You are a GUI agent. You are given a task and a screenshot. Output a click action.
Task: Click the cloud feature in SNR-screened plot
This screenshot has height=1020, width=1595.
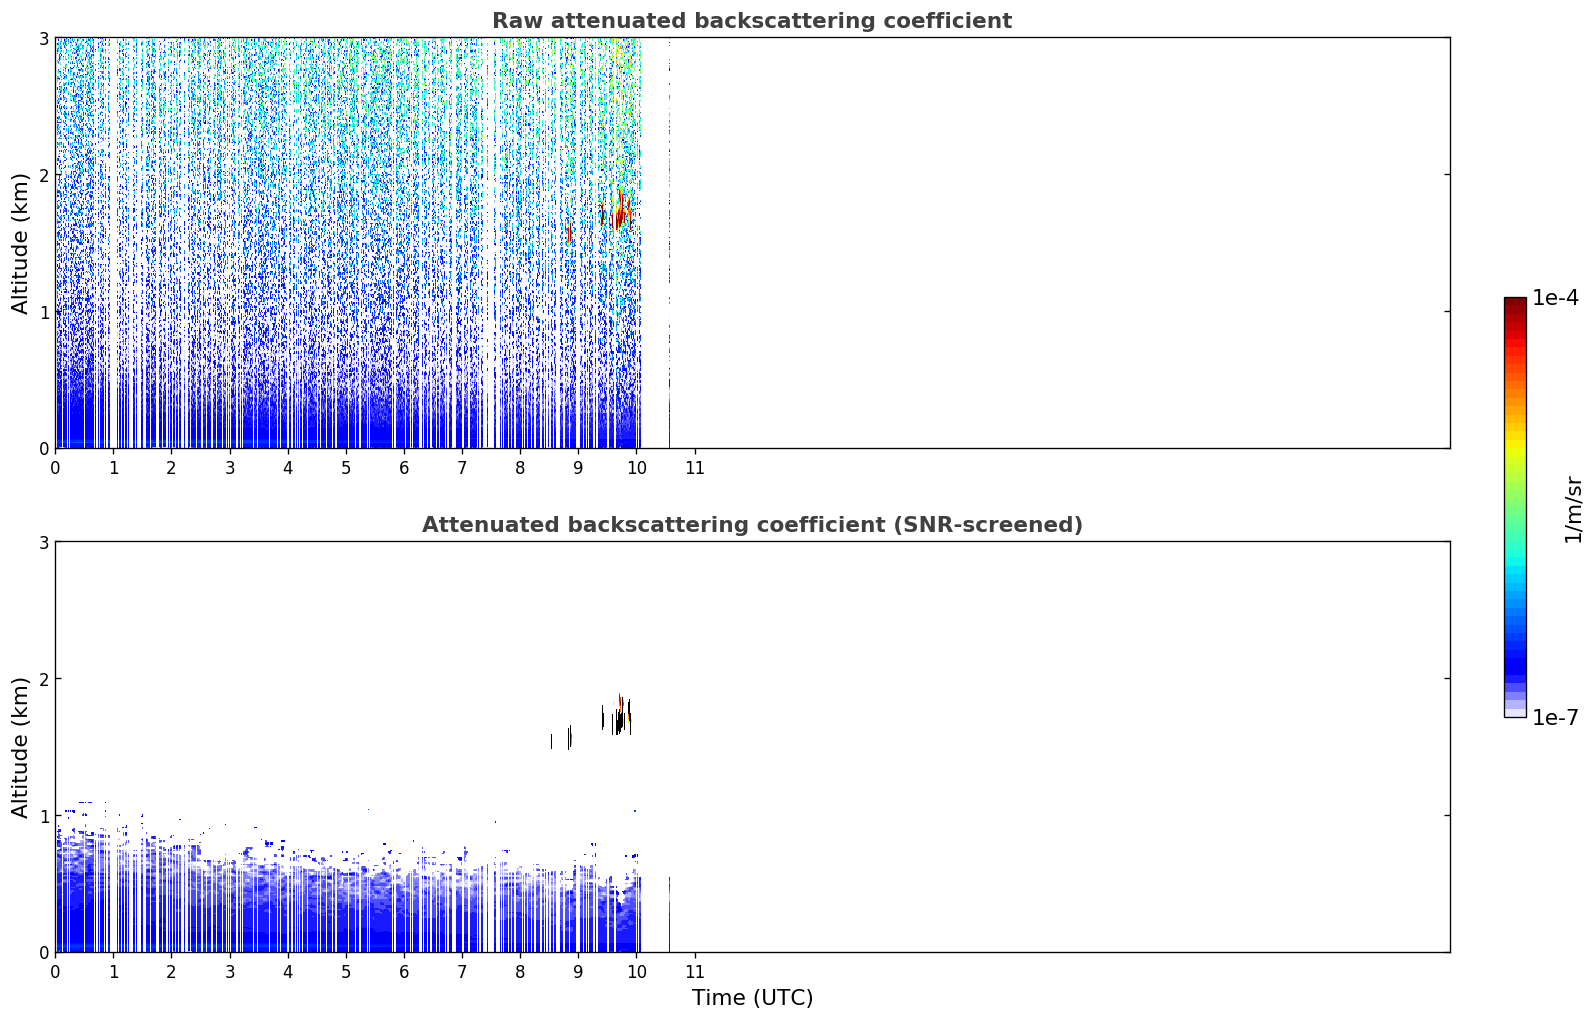point(619,714)
